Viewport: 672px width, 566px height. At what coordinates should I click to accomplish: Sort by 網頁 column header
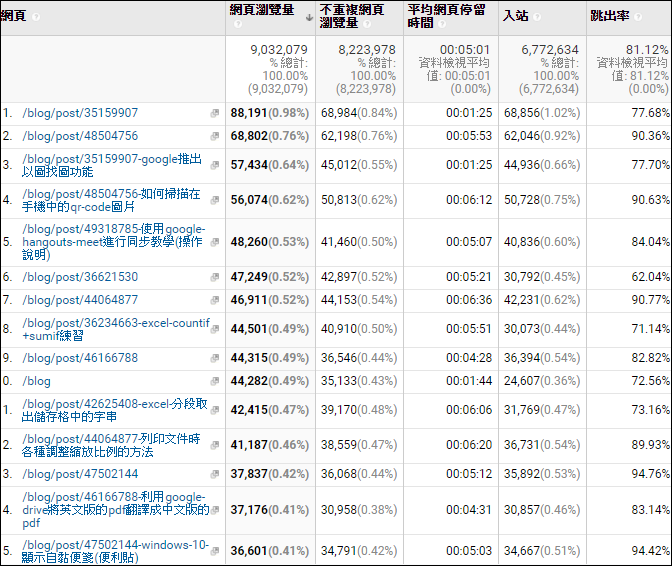coord(14,16)
